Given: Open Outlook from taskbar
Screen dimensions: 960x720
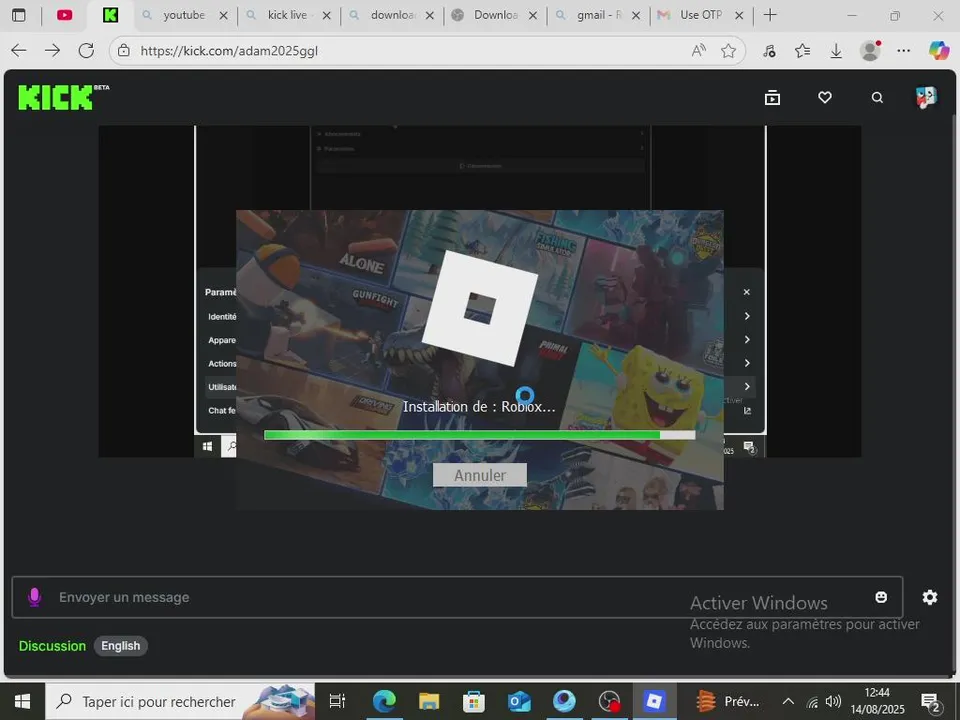Looking at the screenshot, I should (519, 702).
